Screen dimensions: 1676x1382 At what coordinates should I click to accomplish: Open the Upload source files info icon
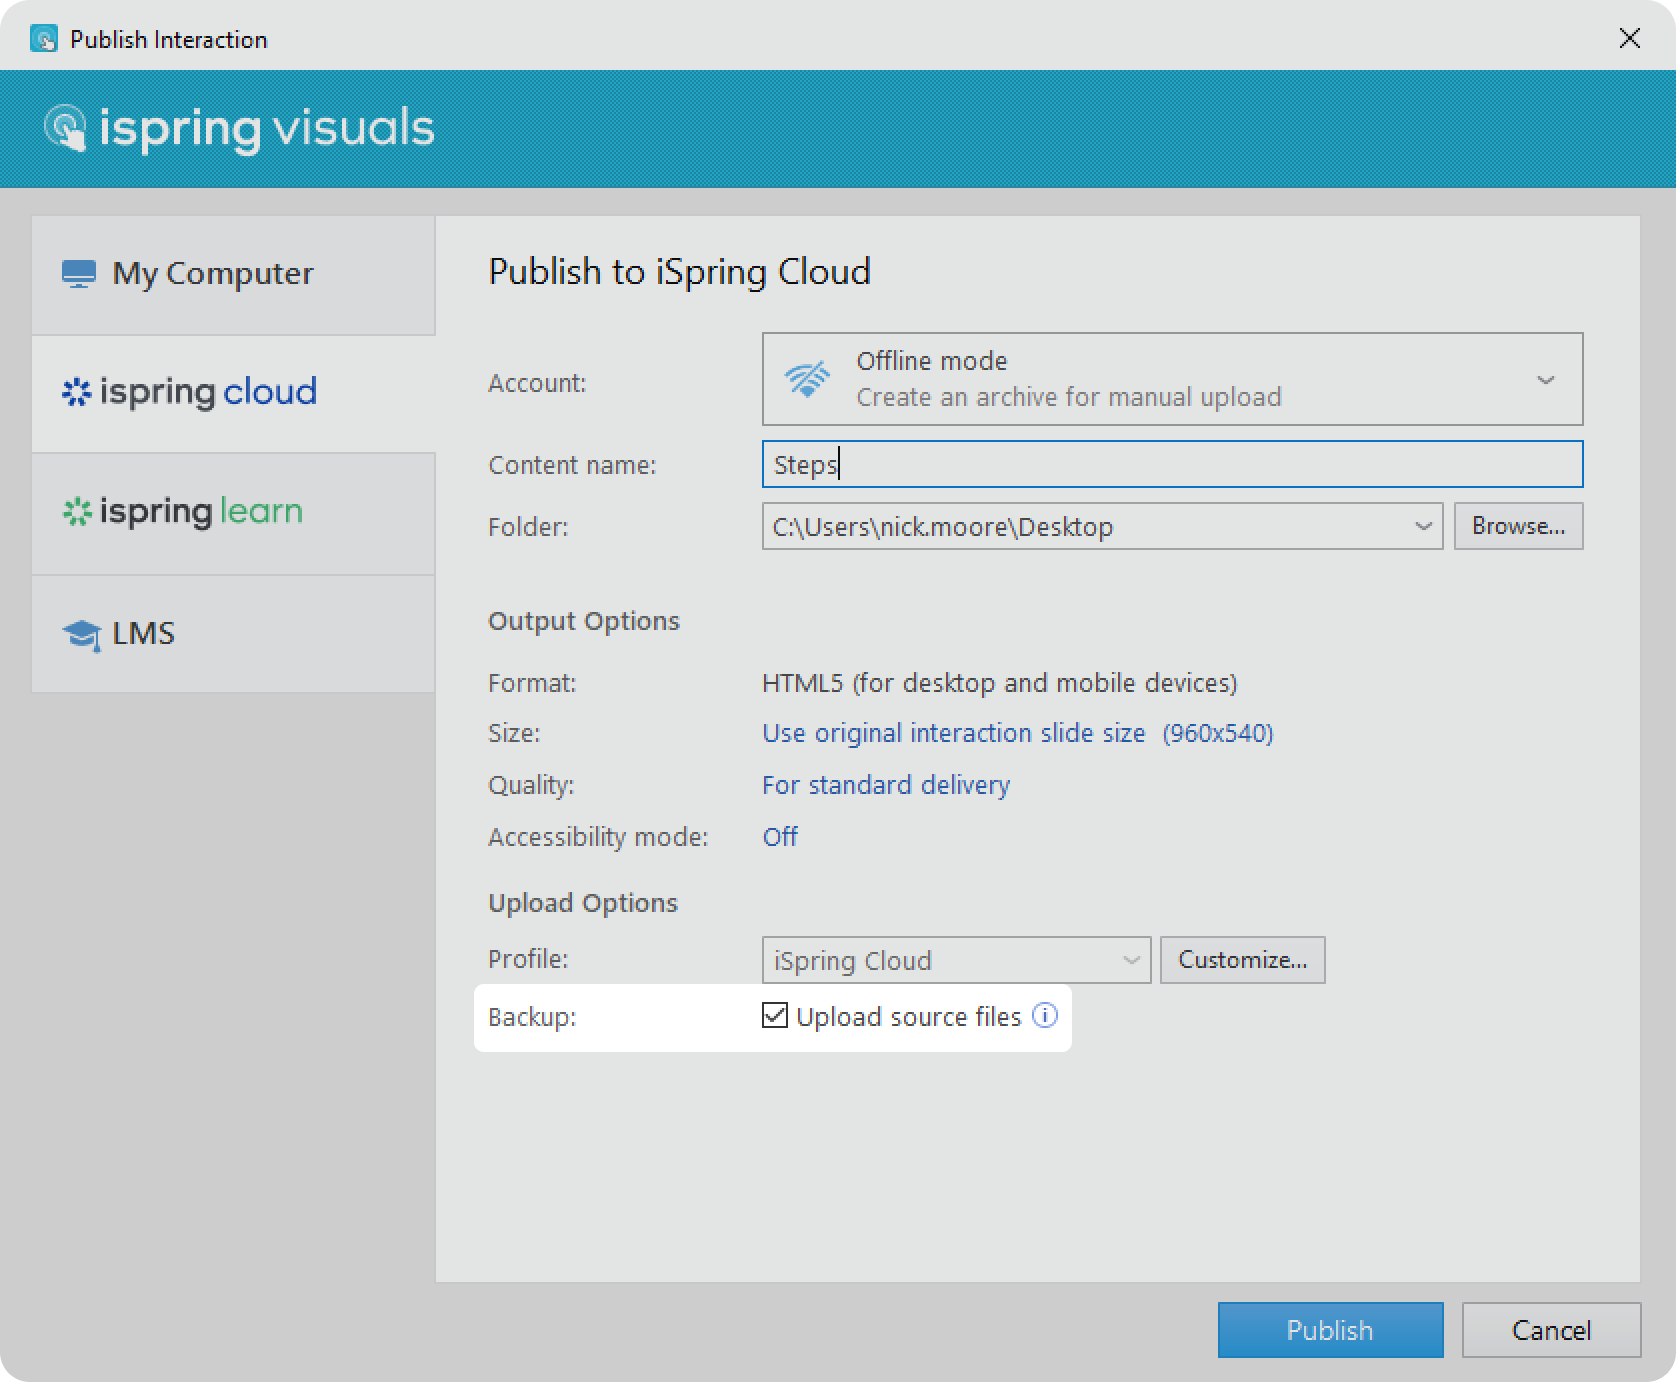1045,1016
